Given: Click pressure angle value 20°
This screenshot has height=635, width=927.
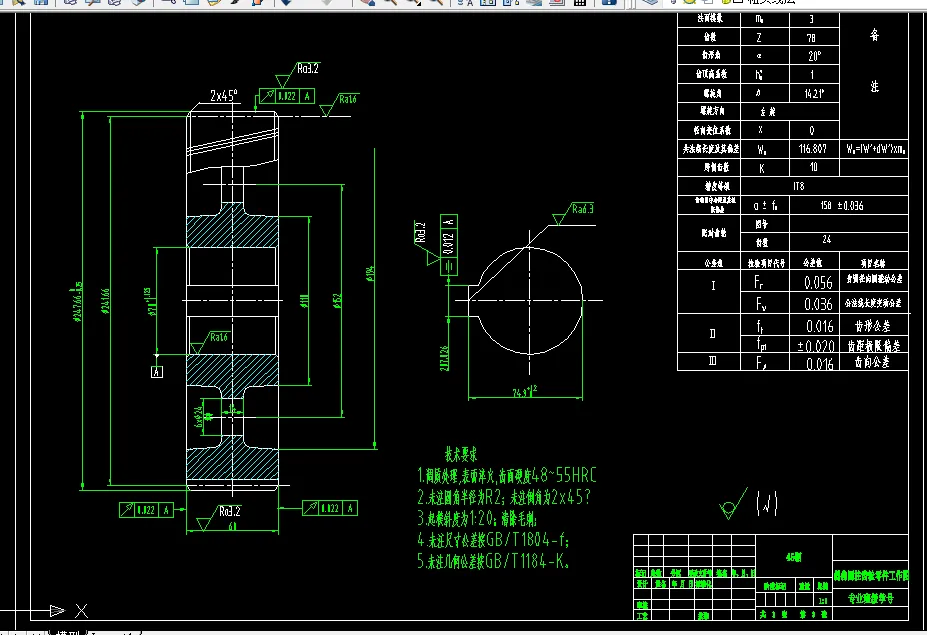Looking at the screenshot, I should click(x=815, y=56).
